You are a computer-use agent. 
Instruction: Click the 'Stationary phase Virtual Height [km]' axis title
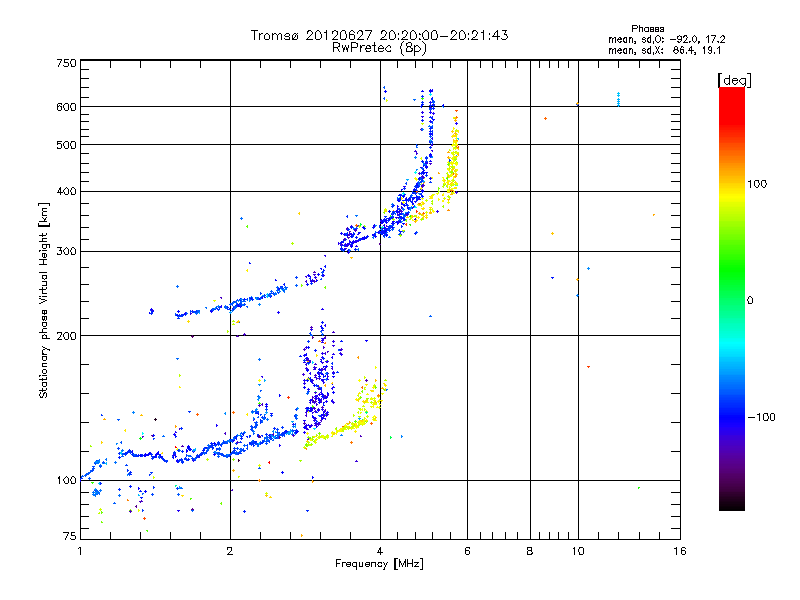point(44,300)
